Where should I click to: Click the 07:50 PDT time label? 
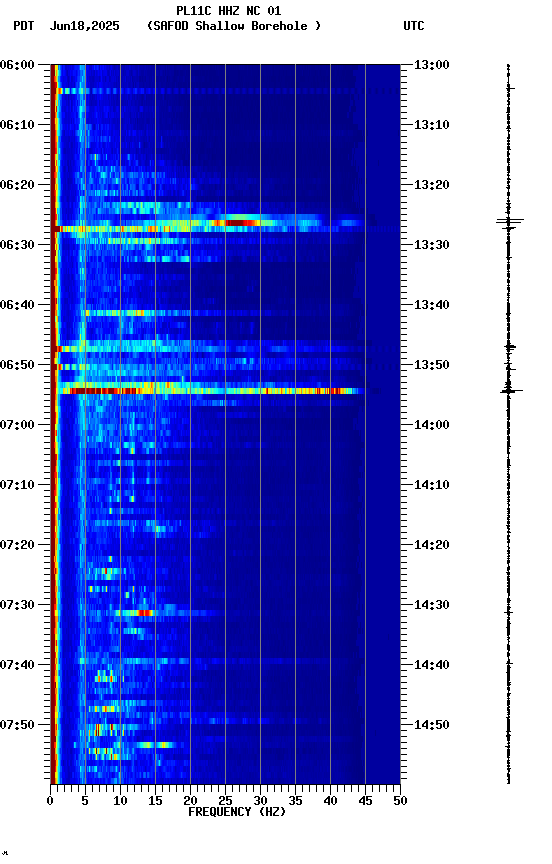click(x=17, y=725)
